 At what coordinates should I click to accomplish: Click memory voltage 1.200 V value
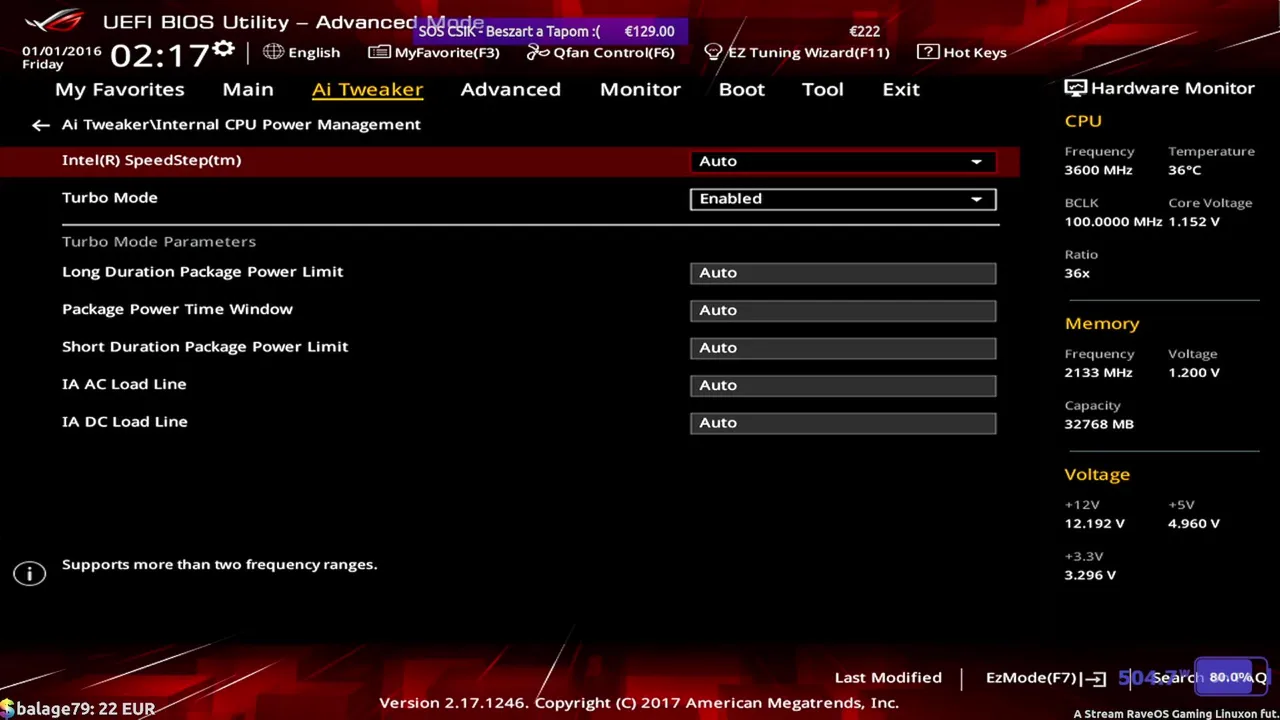[1194, 372]
